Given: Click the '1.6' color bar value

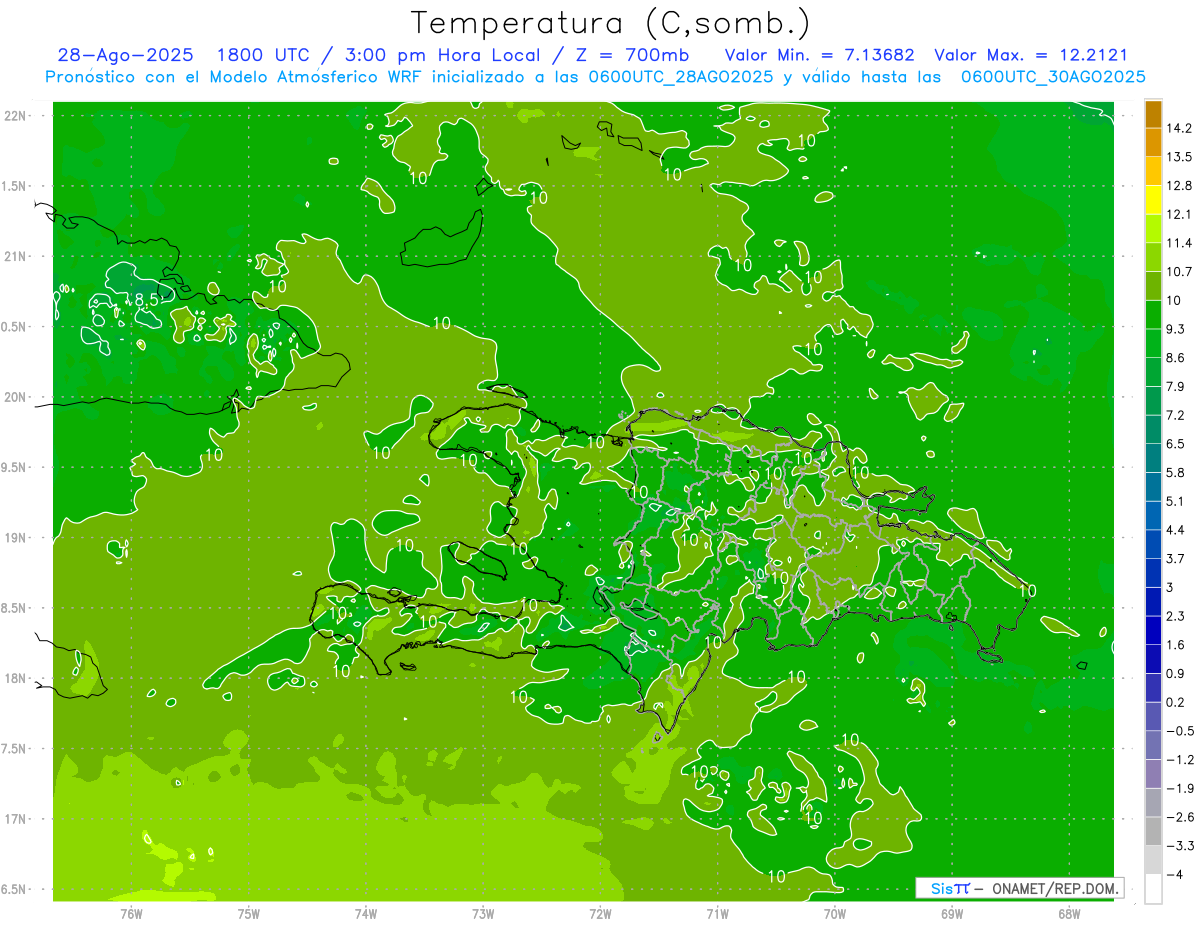Looking at the screenshot, I should pos(1177,645).
